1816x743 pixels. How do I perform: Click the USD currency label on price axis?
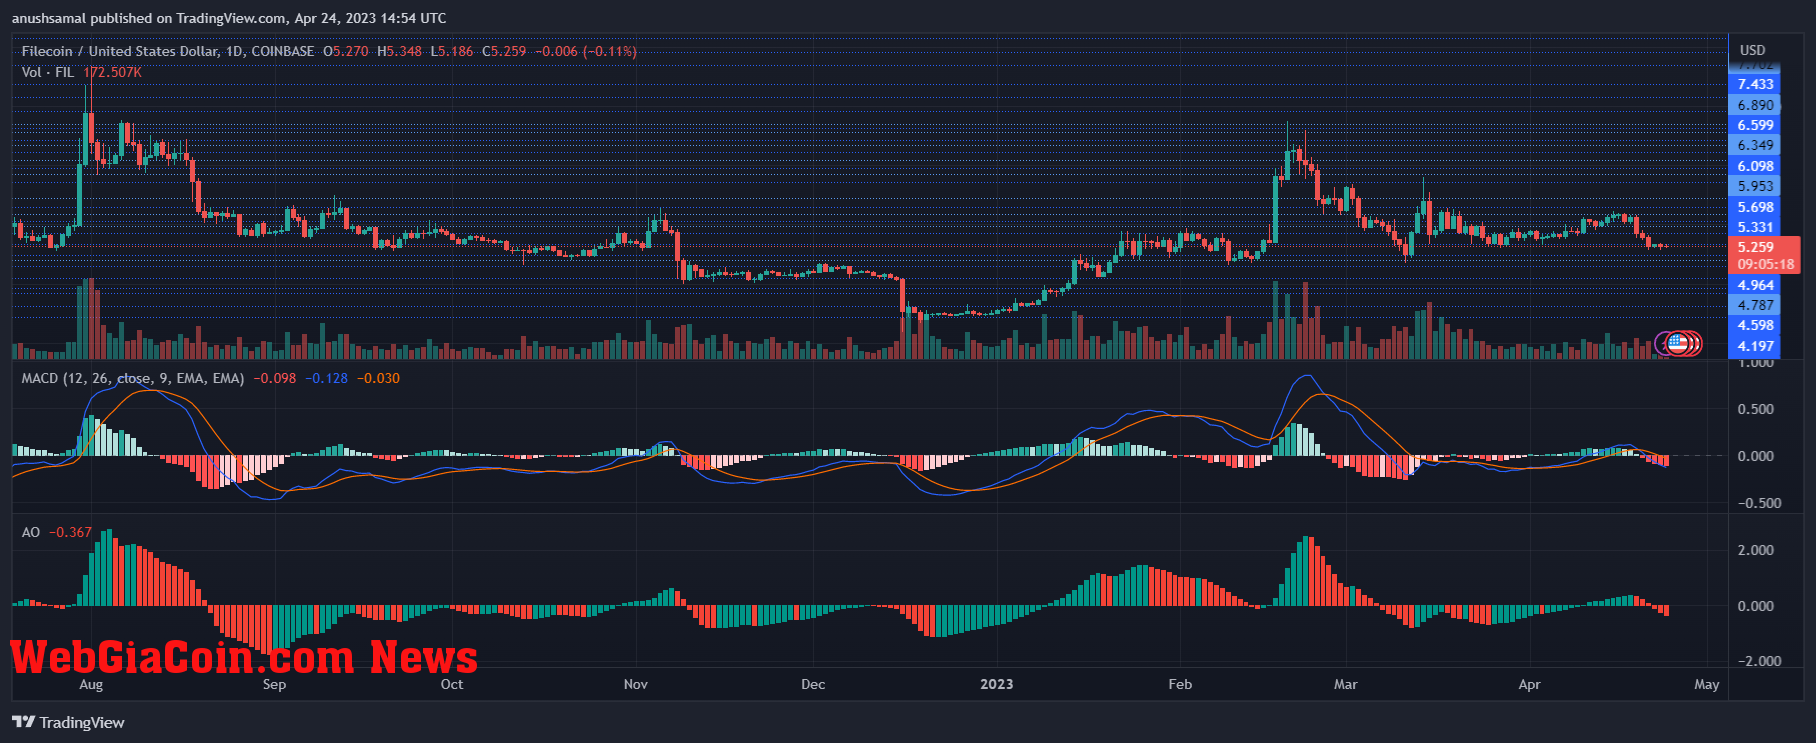point(1753,50)
